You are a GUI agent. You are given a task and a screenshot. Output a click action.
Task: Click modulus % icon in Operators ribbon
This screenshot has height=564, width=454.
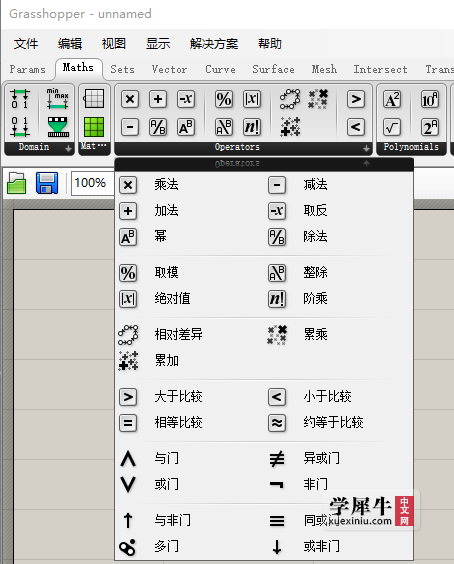pos(224,99)
